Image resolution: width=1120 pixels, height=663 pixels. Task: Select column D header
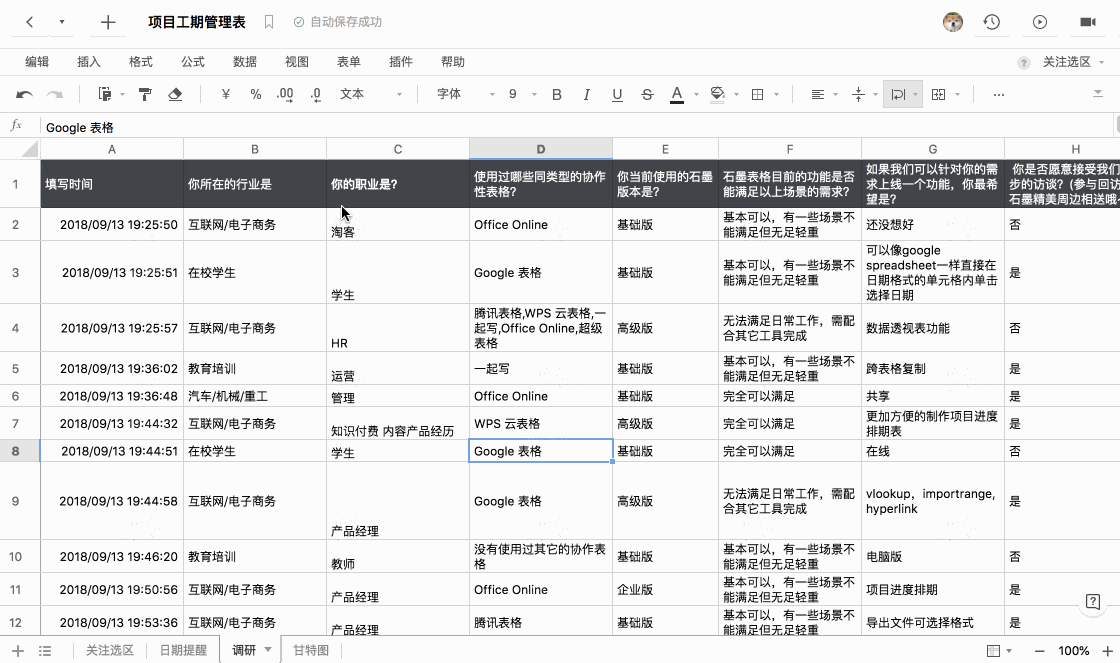click(541, 149)
